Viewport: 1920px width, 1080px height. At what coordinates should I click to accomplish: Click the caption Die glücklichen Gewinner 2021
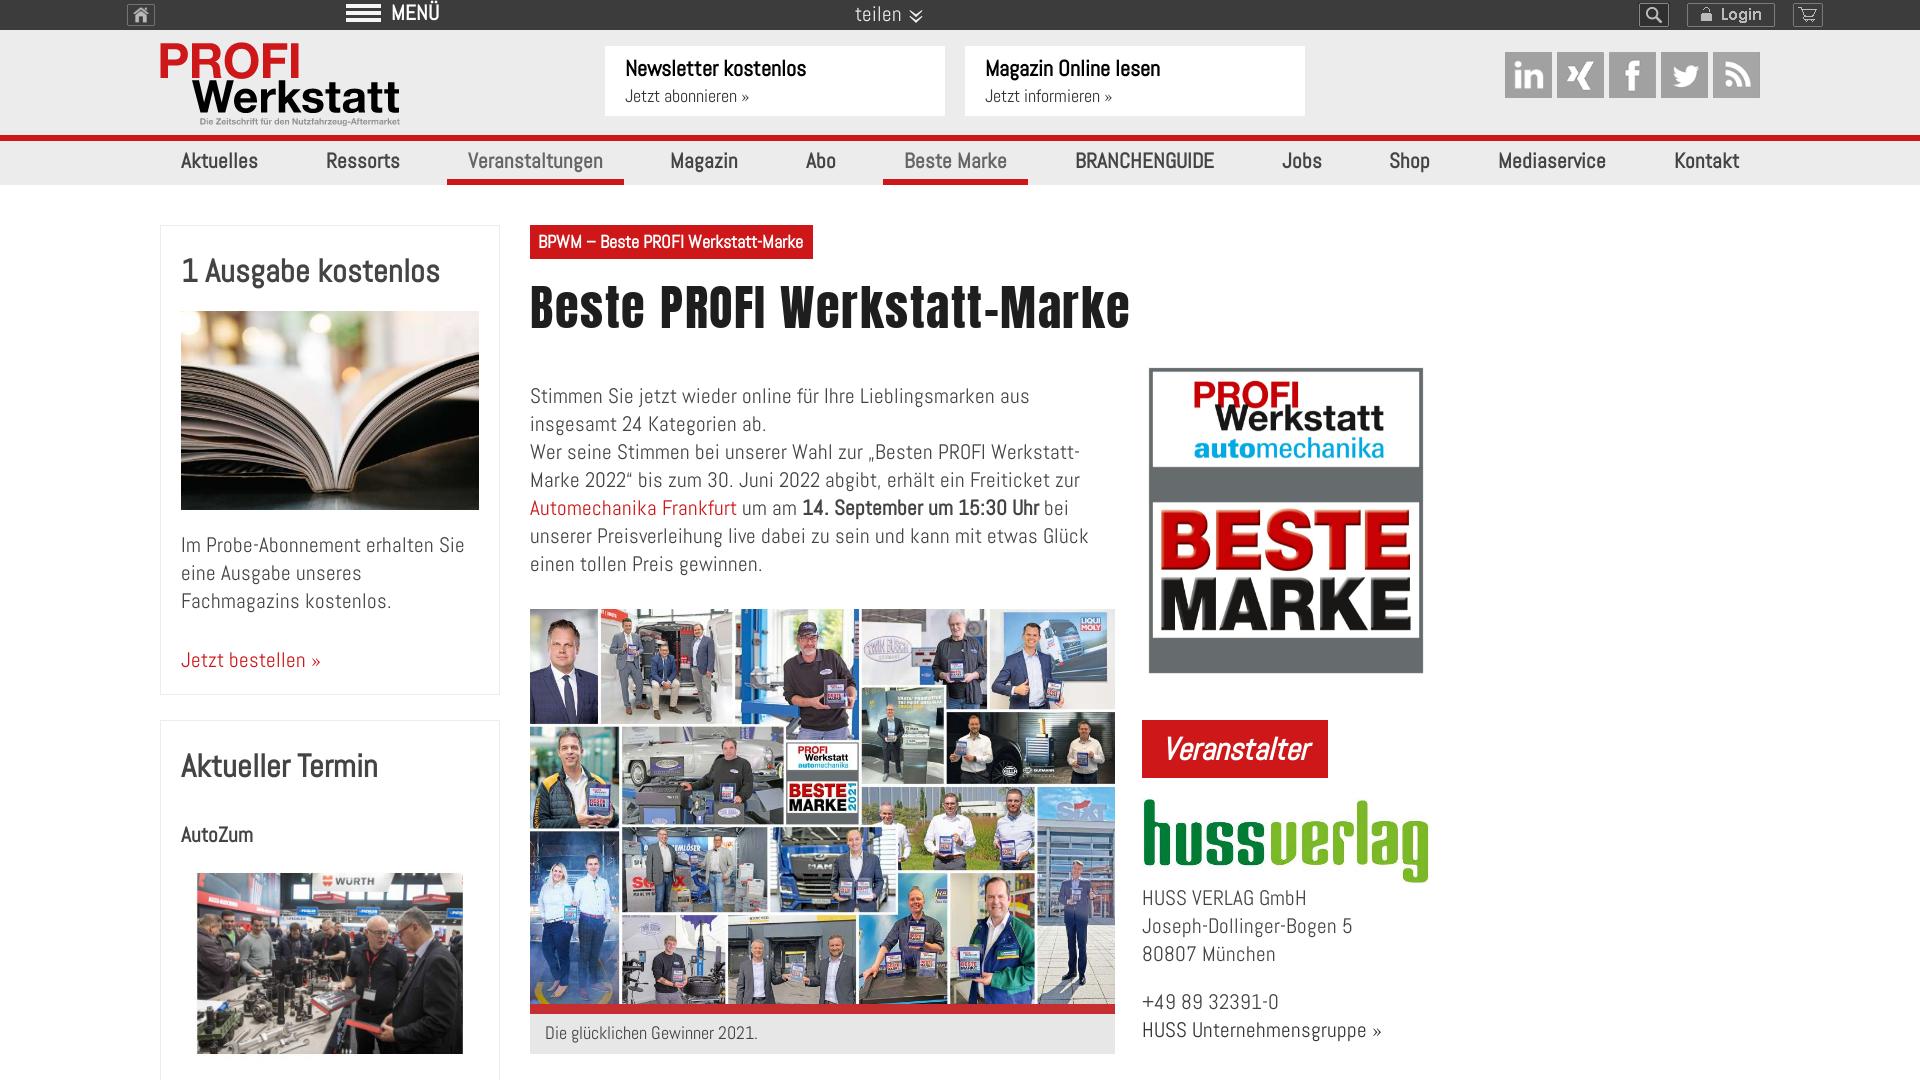[x=651, y=1033]
